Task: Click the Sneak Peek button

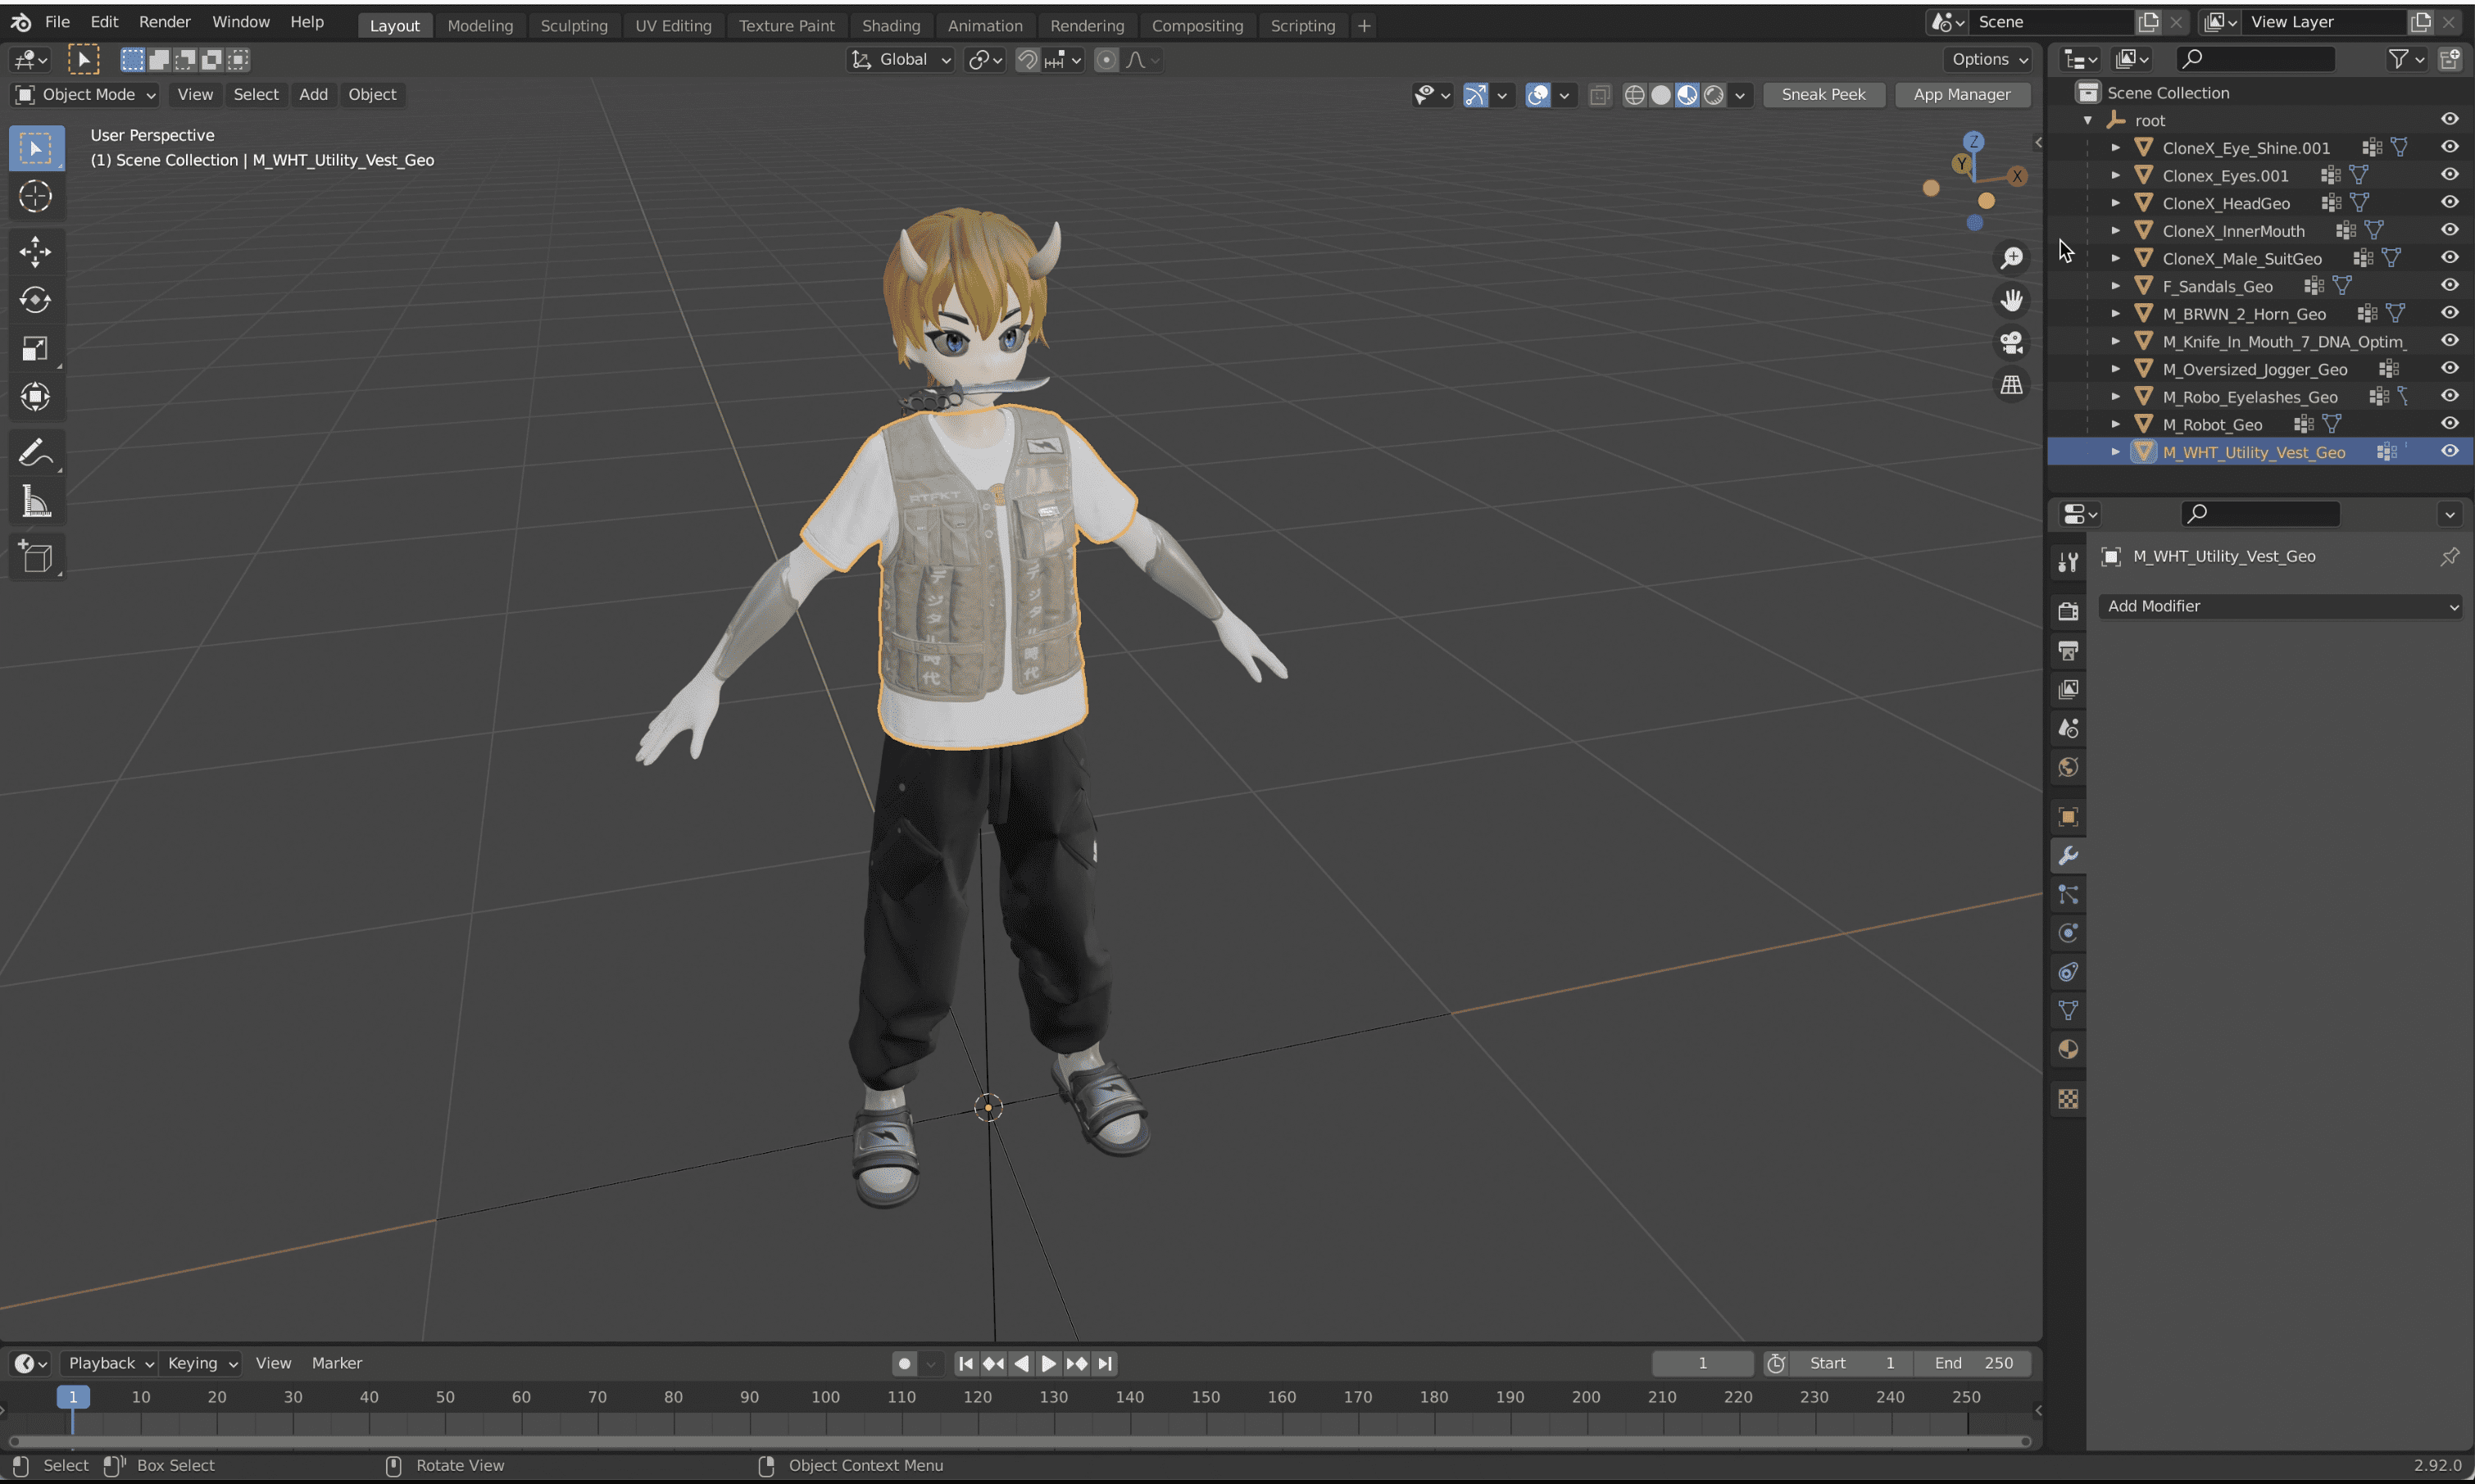Action: (x=1823, y=95)
